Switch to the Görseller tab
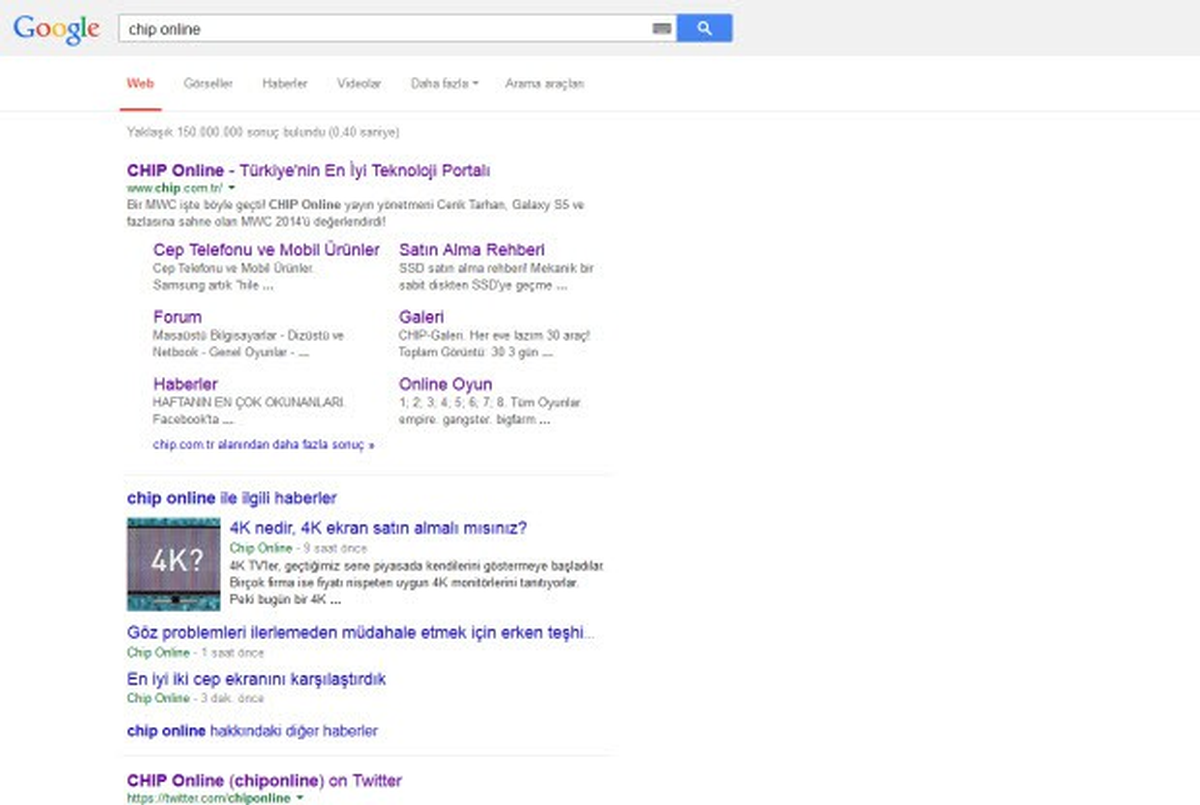The width and height of the screenshot is (1200, 805). click(208, 84)
